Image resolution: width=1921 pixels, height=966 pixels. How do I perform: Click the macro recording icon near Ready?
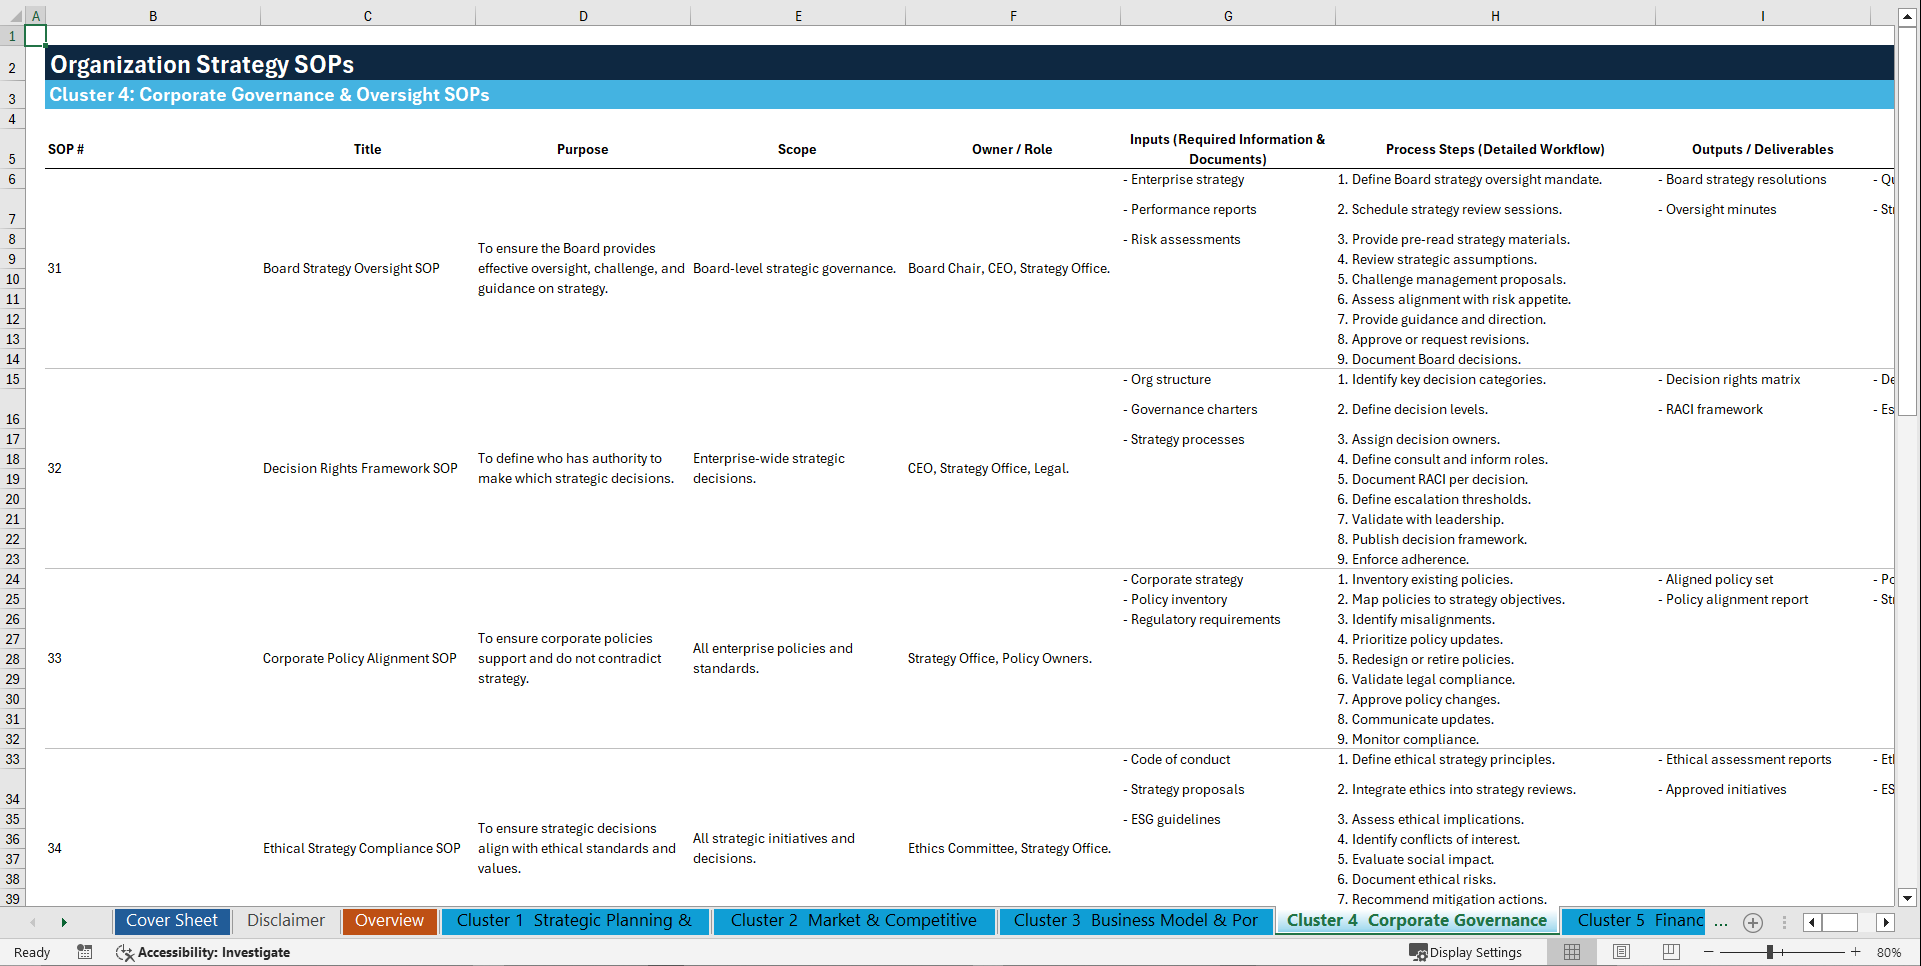click(85, 952)
